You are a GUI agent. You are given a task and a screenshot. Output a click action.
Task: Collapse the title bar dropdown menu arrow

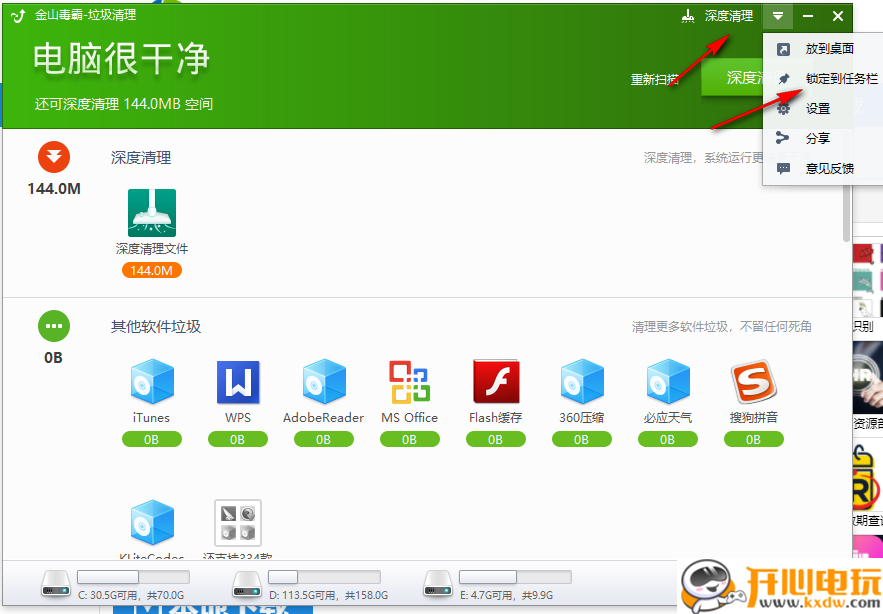click(x=778, y=16)
